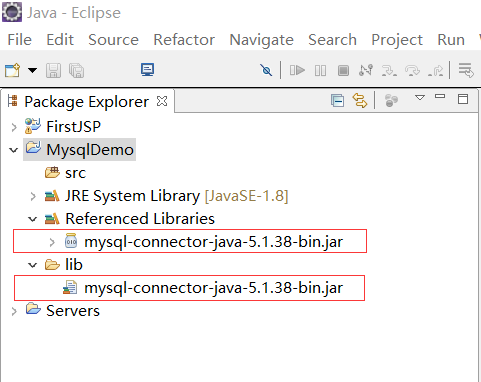The image size is (481, 382).
Task: Click the Save All toolbar icon
Action: [76, 71]
